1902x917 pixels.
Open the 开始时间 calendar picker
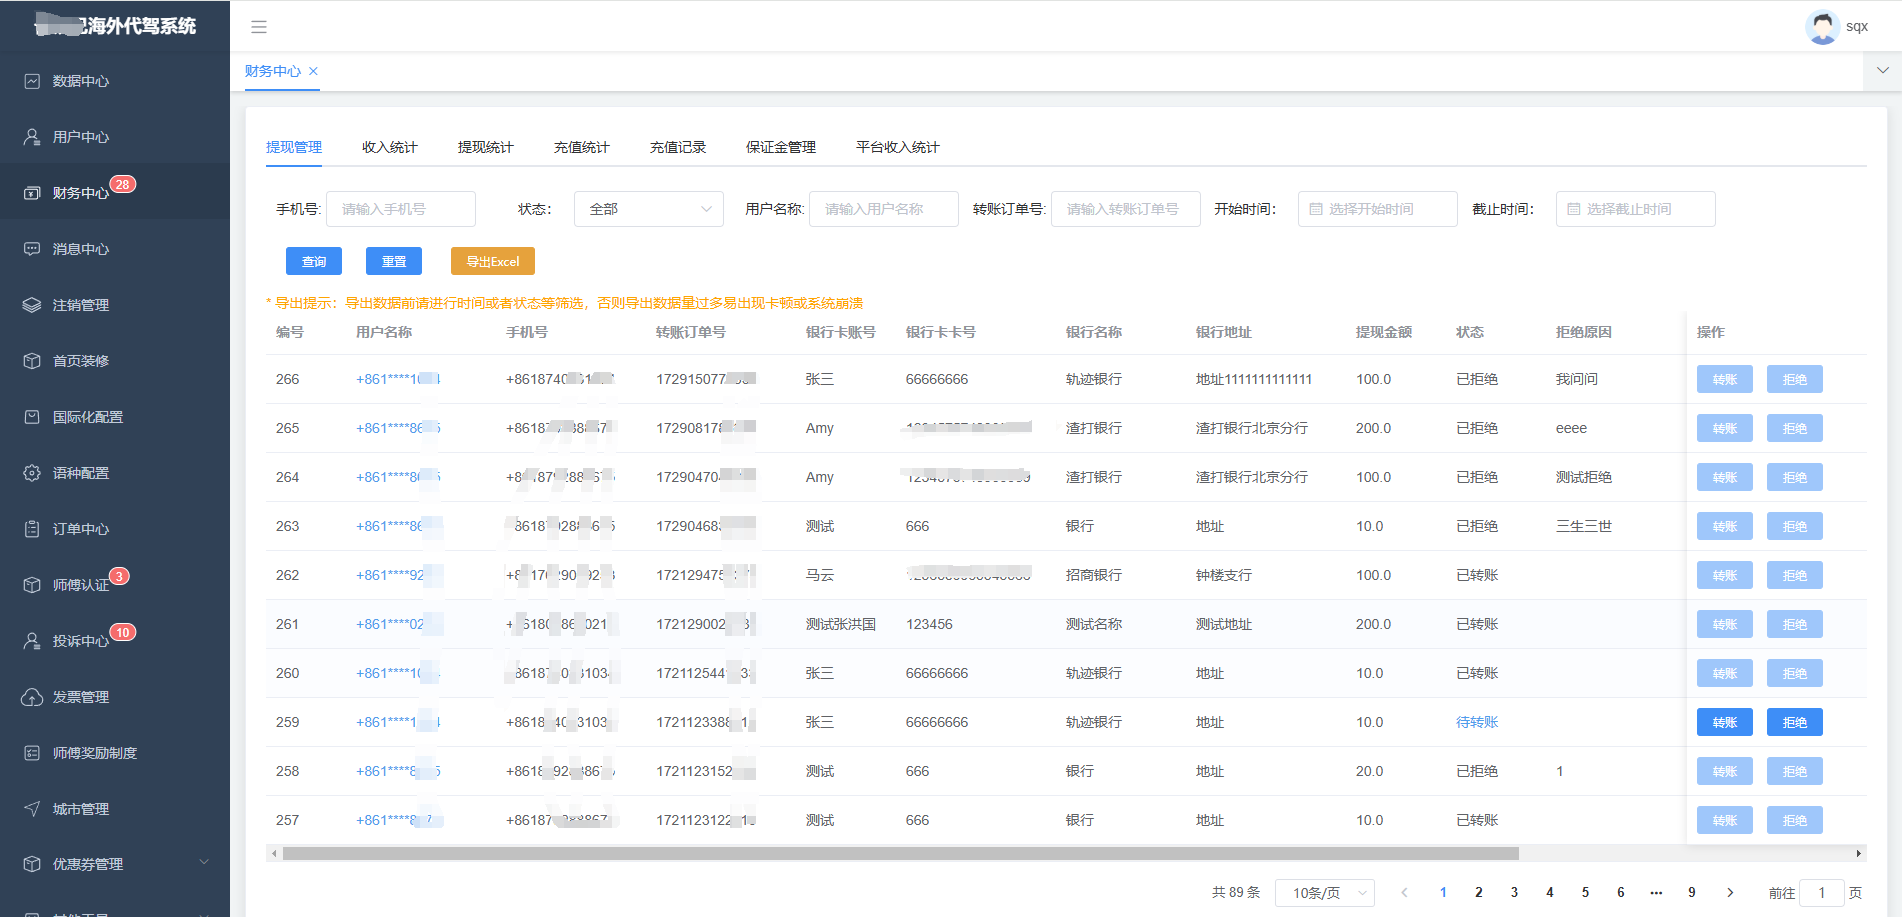(x=1377, y=208)
